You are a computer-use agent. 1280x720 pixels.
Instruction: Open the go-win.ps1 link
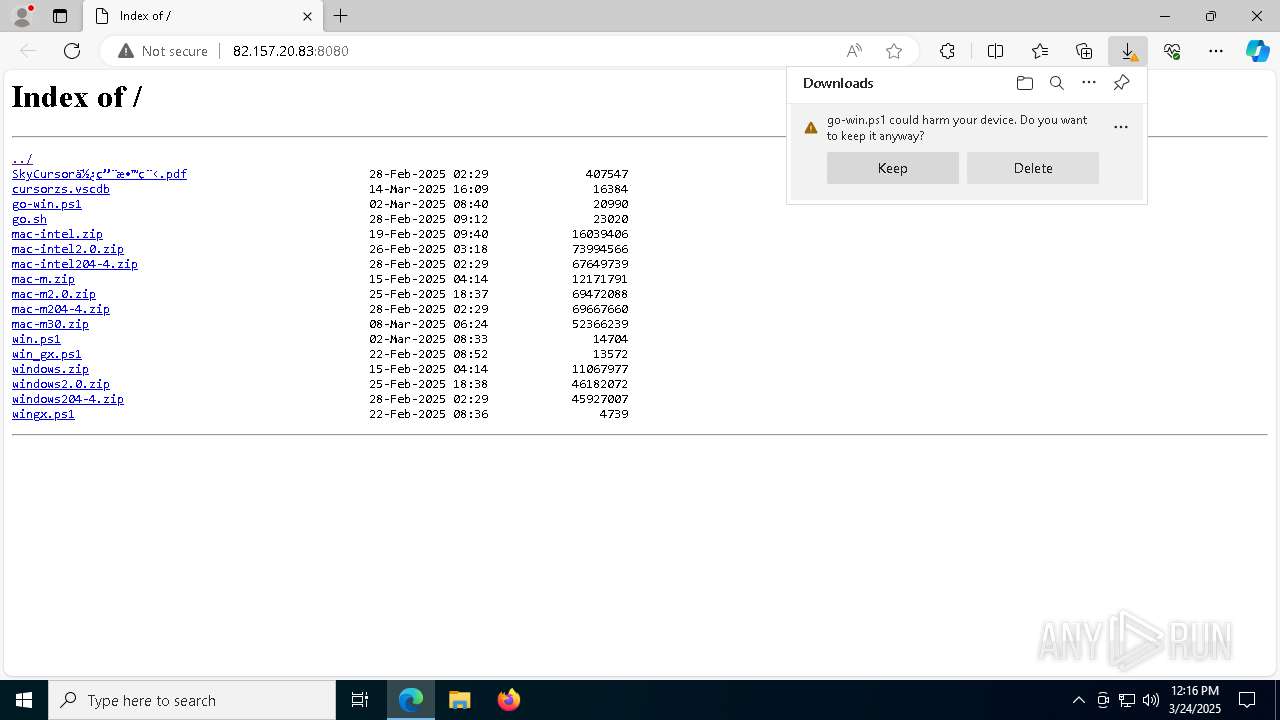(x=47, y=204)
